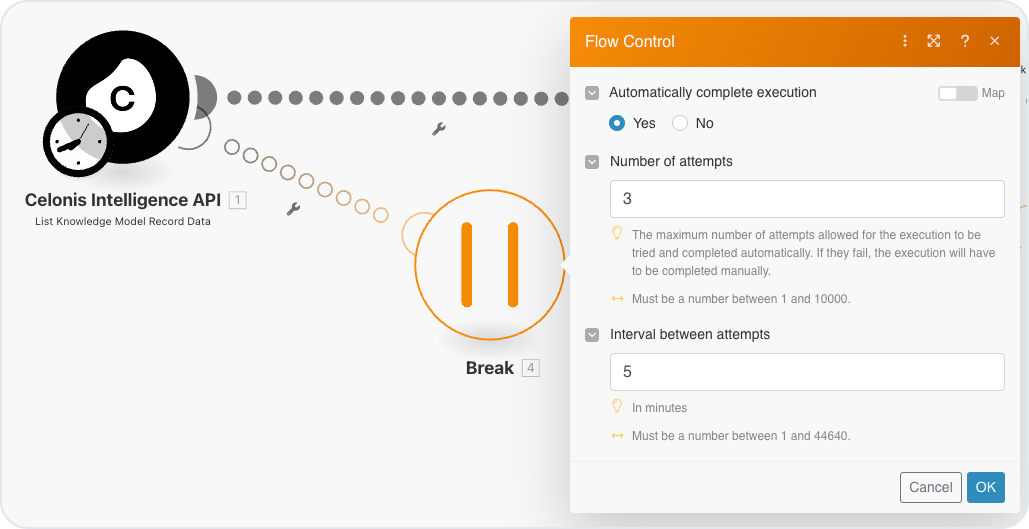The image size is (1029, 529).
Task: Toggle the Map switch
Action: [x=957, y=93]
